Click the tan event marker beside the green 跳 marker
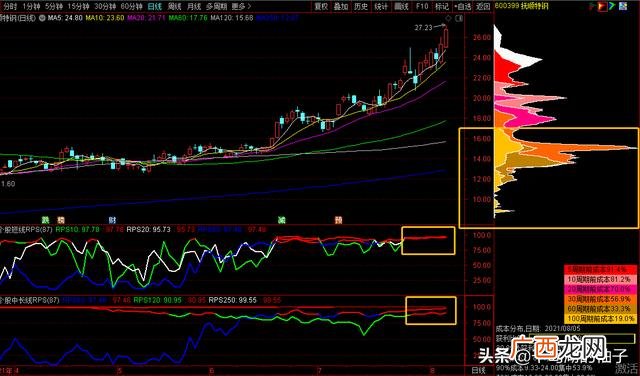 point(61,220)
